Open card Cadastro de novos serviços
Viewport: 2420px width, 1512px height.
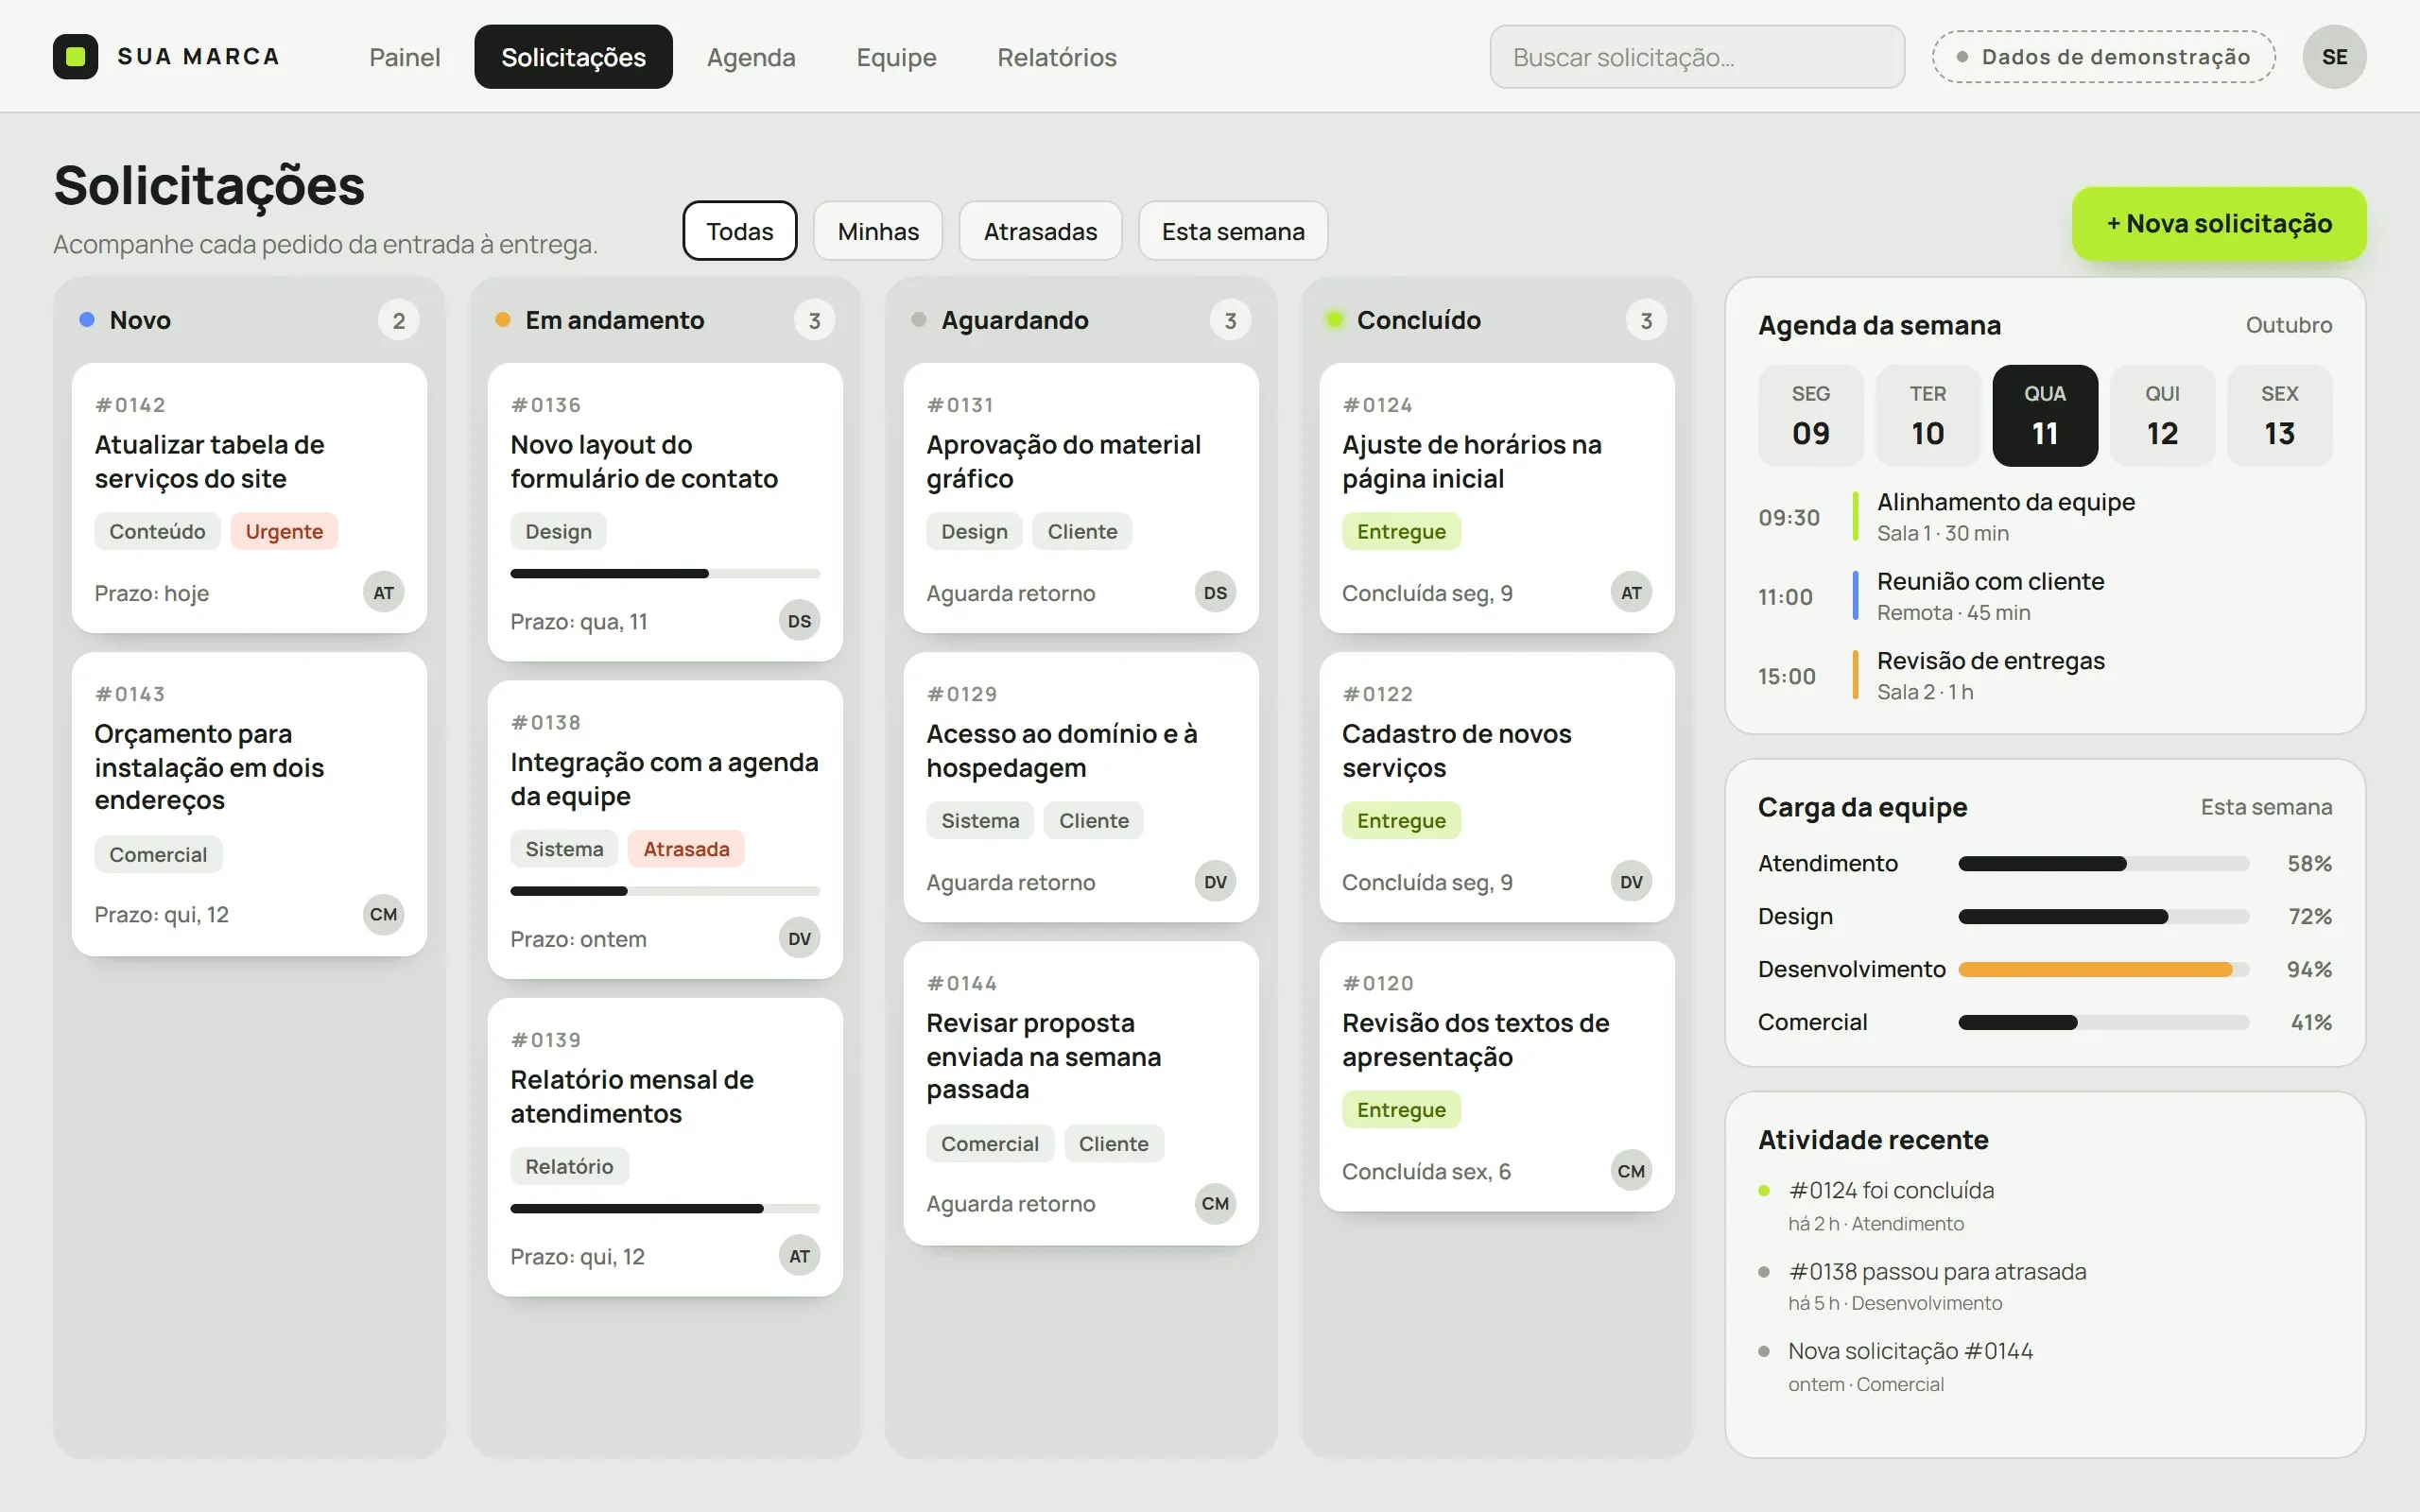(1497, 787)
